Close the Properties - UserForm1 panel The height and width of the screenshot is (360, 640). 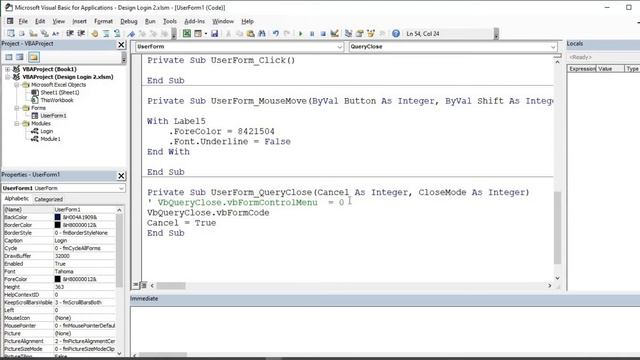point(121,176)
